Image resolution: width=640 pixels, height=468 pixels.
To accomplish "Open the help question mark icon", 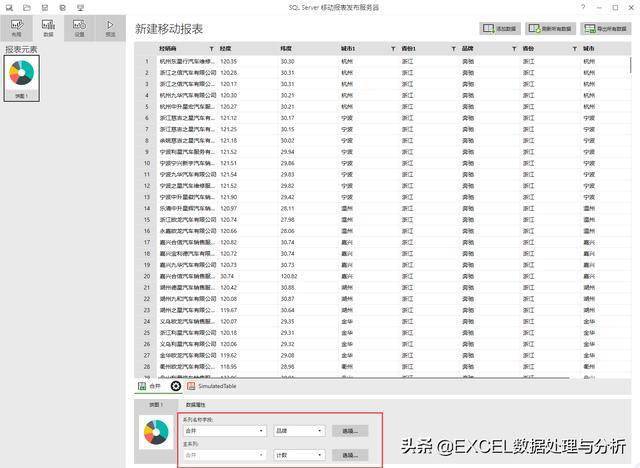I will click(x=583, y=7).
